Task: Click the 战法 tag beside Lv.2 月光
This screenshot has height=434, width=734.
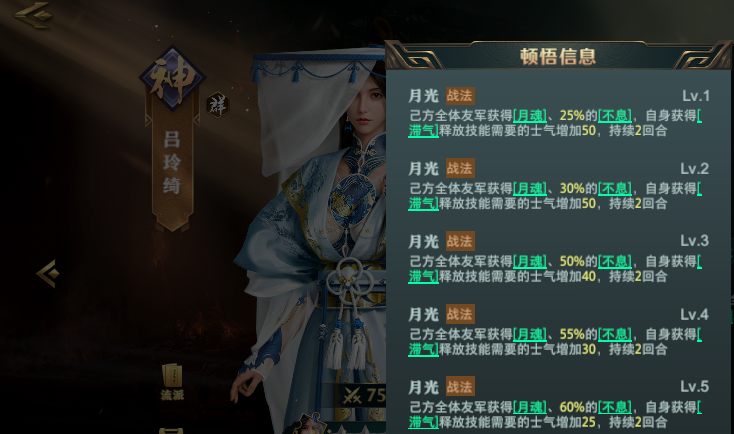Action: tap(460, 169)
